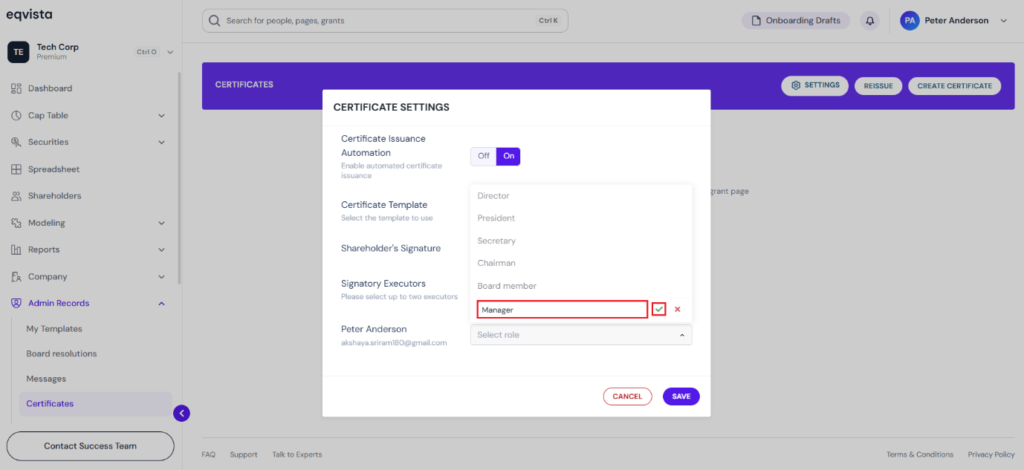Click the Admin Records shield icon

pos(16,304)
